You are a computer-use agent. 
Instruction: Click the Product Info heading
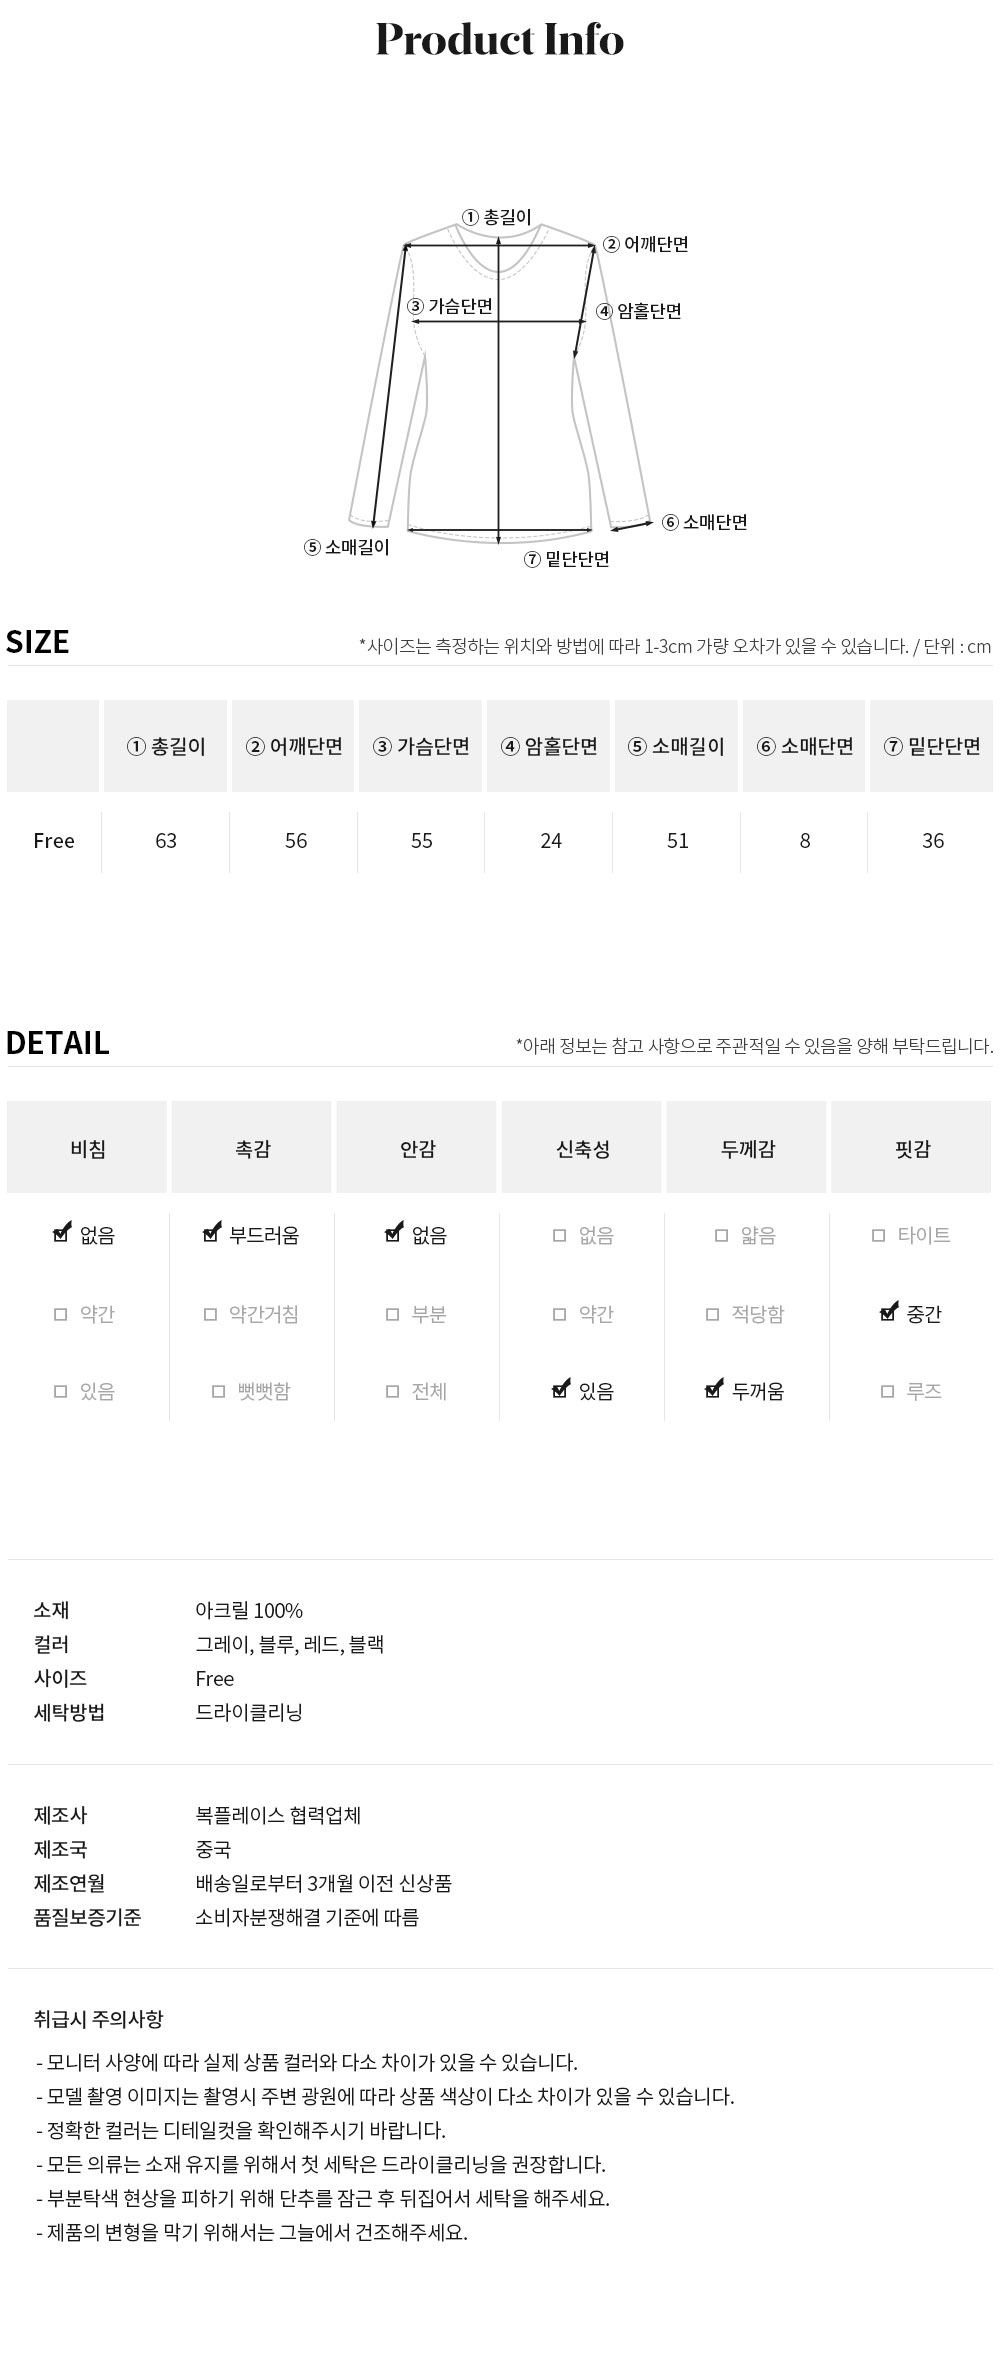(500, 40)
